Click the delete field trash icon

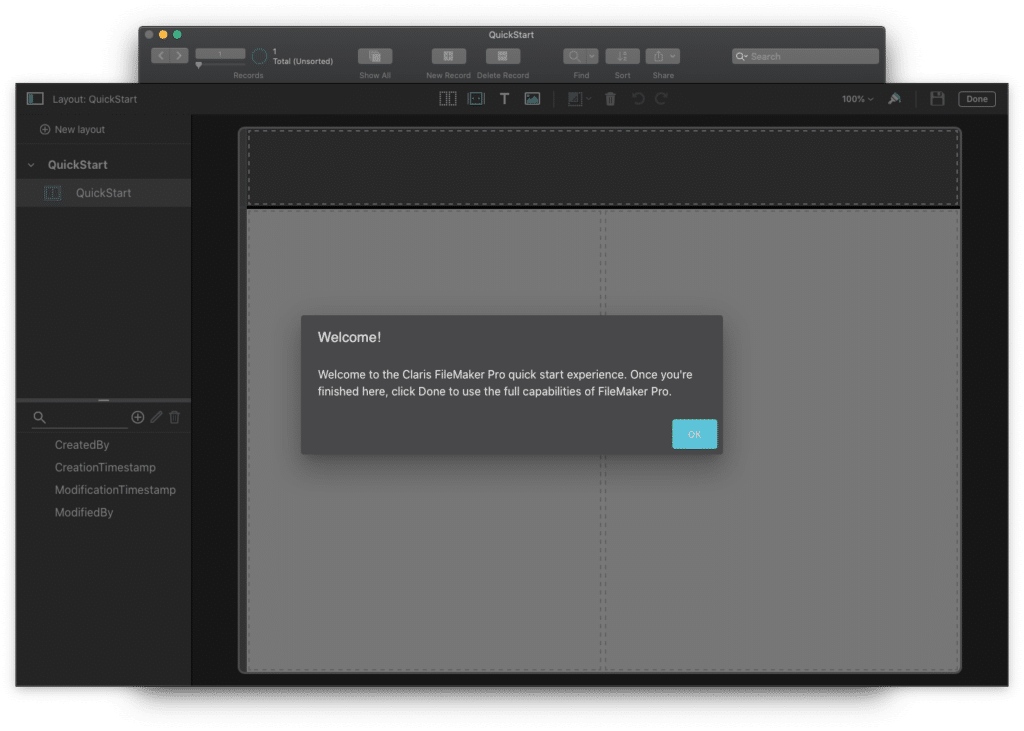tap(174, 417)
